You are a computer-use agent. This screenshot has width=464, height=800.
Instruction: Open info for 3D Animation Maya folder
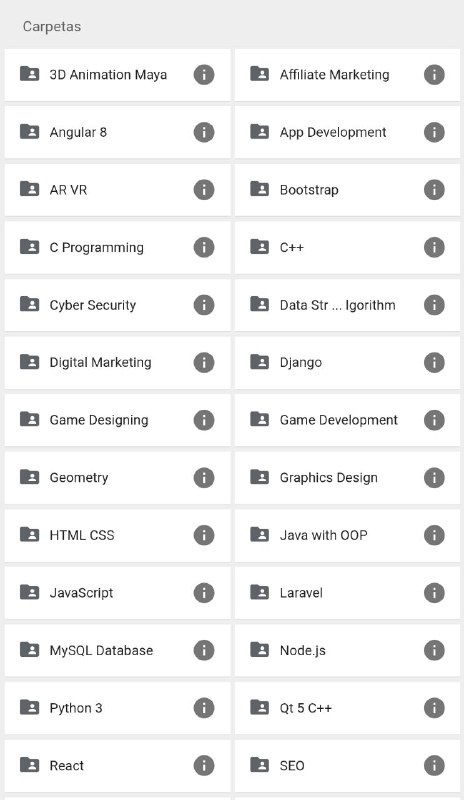[204, 74]
